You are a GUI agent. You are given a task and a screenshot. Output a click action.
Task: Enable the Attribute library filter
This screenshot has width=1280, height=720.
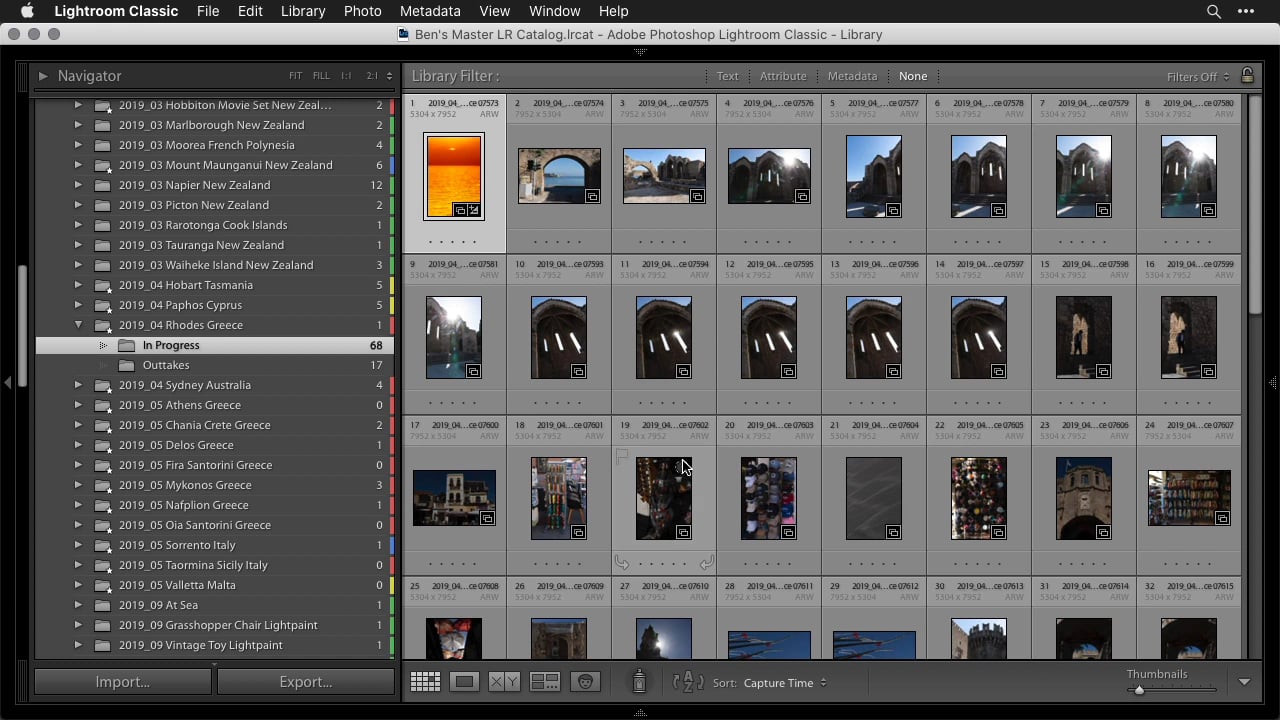pyautogui.click(x=783, y=76)
